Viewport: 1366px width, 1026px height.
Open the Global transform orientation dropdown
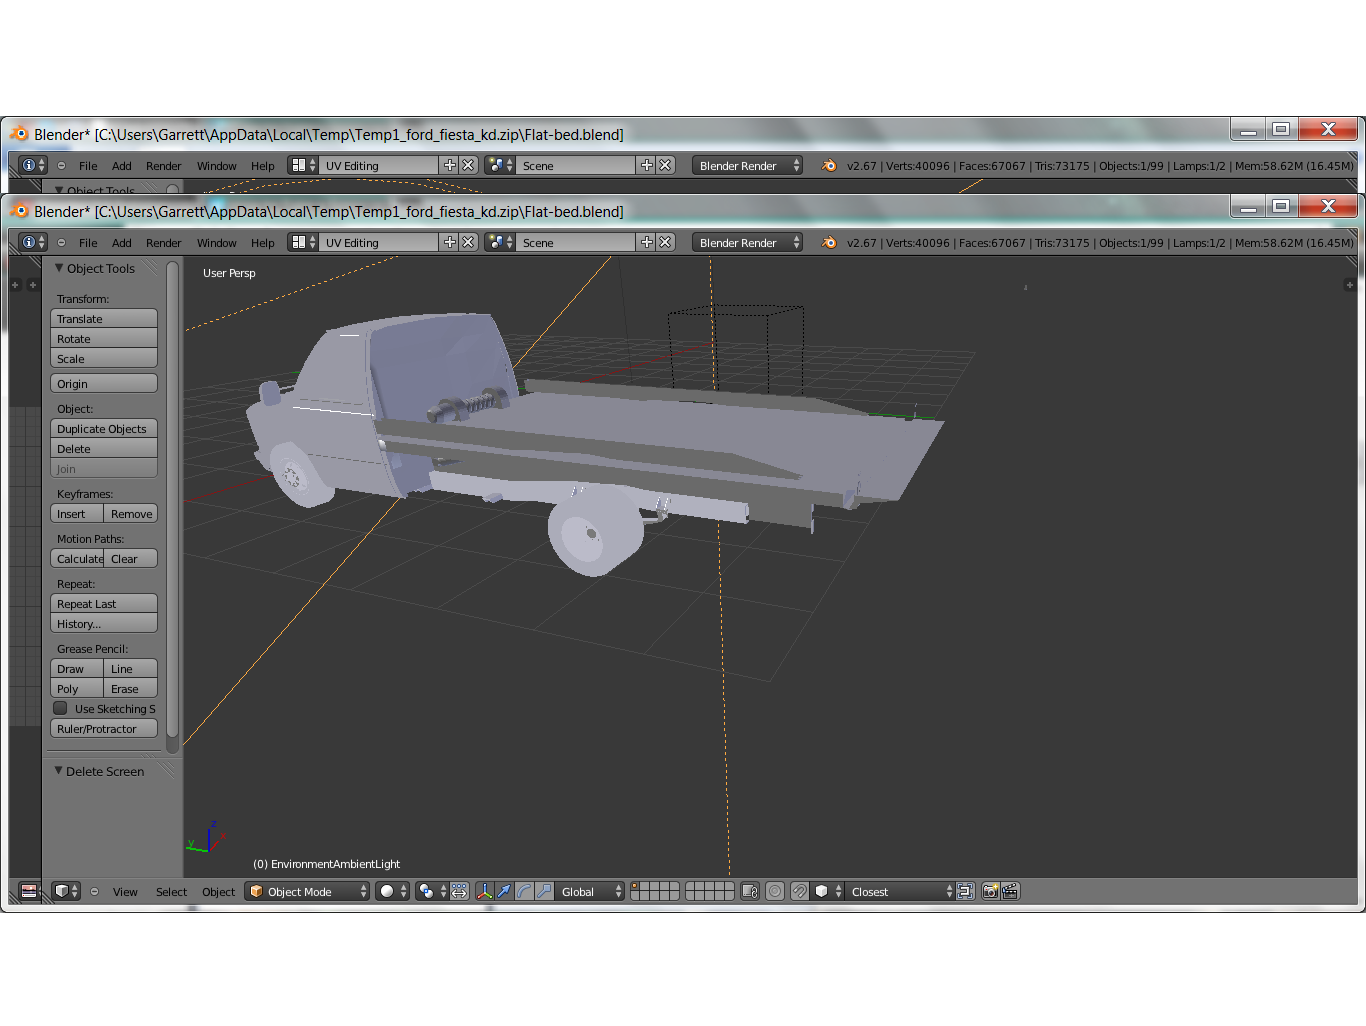590,891
